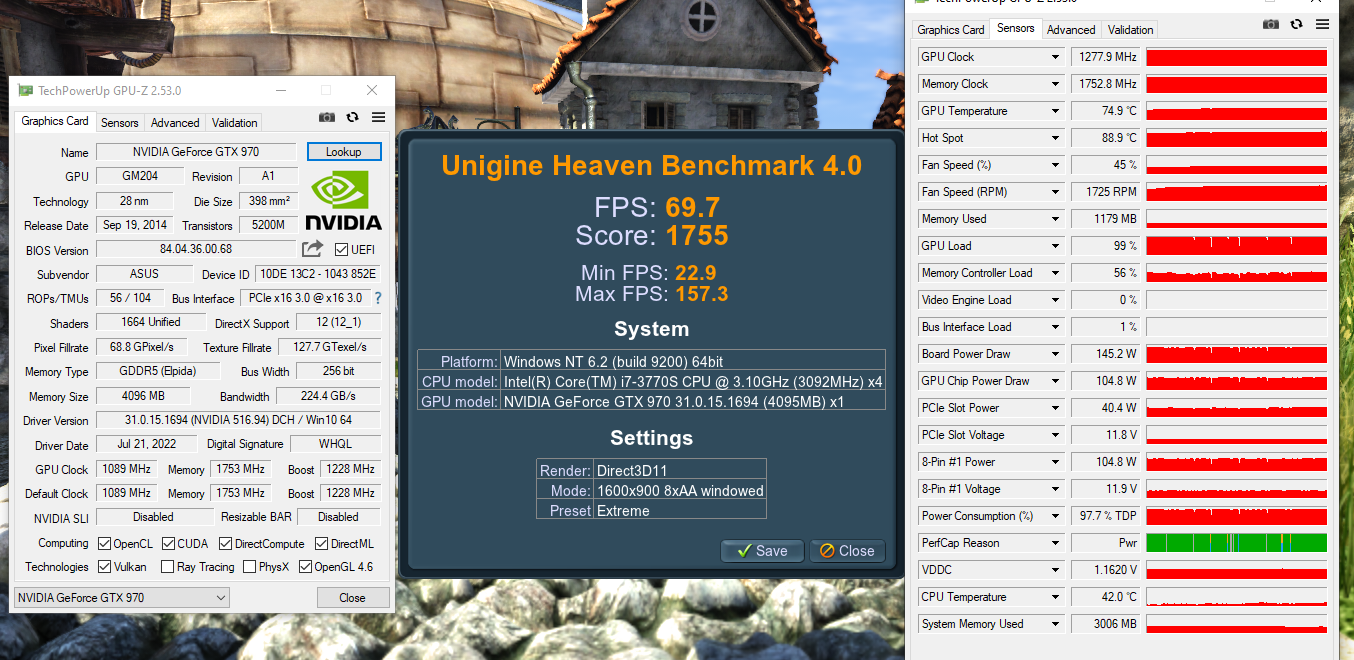The height and width of the screenshot is (660, 1354).
Task: Click the NVIDIA logo image
Action: click(343, 201)
